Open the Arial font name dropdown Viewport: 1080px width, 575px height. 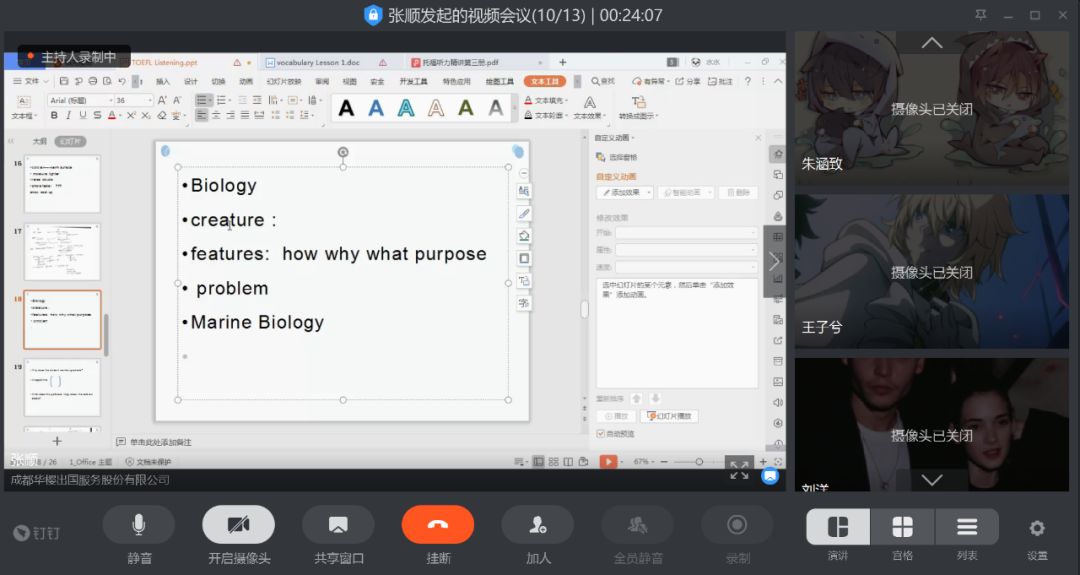[110, 101]
